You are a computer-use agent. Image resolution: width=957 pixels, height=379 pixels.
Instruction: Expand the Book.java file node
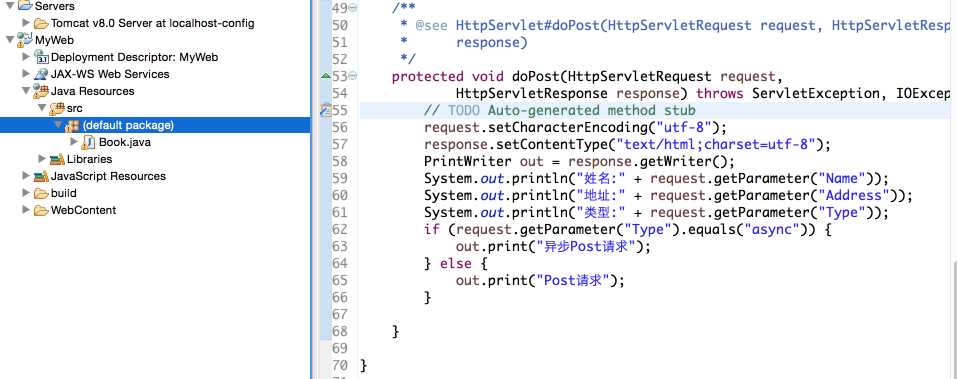tap(74, 142)
